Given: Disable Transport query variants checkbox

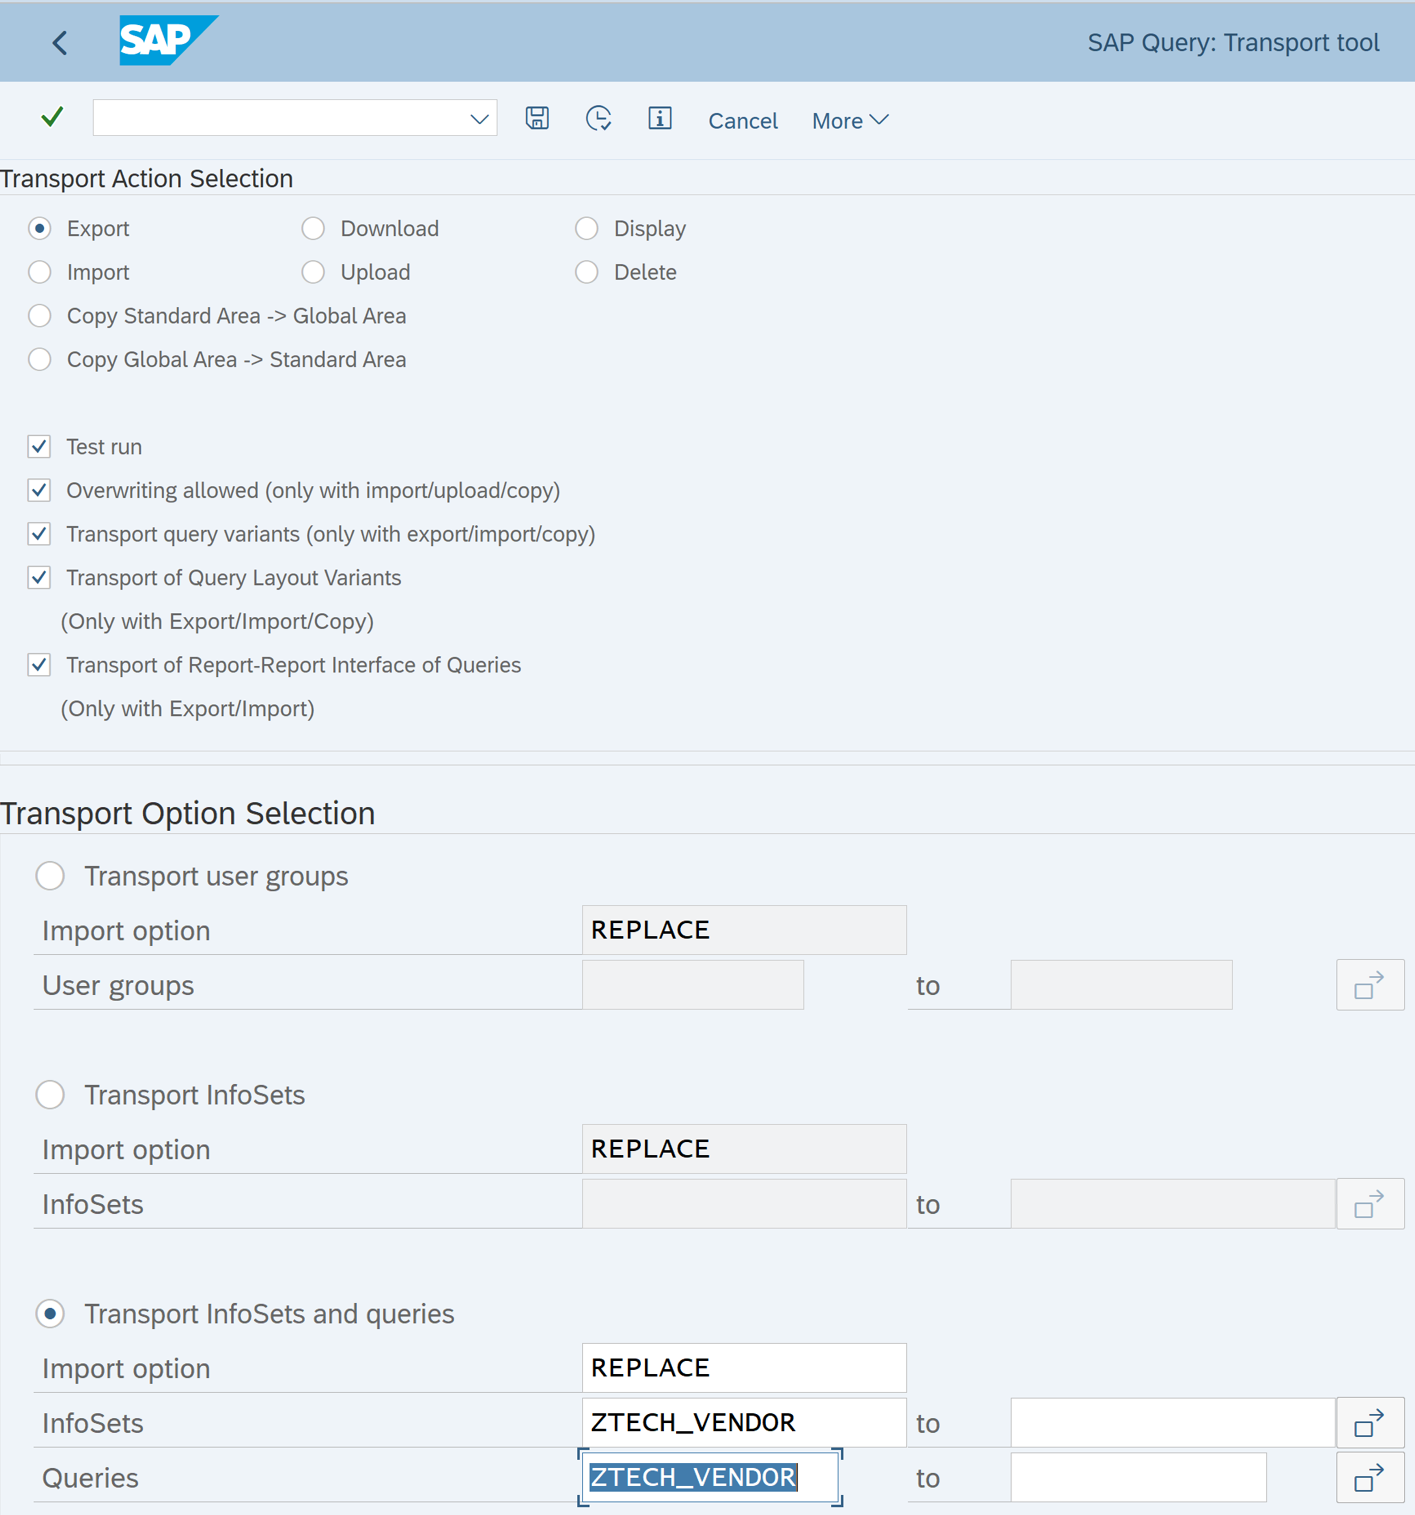Looking at the screenshot, I should coord(40,534).
